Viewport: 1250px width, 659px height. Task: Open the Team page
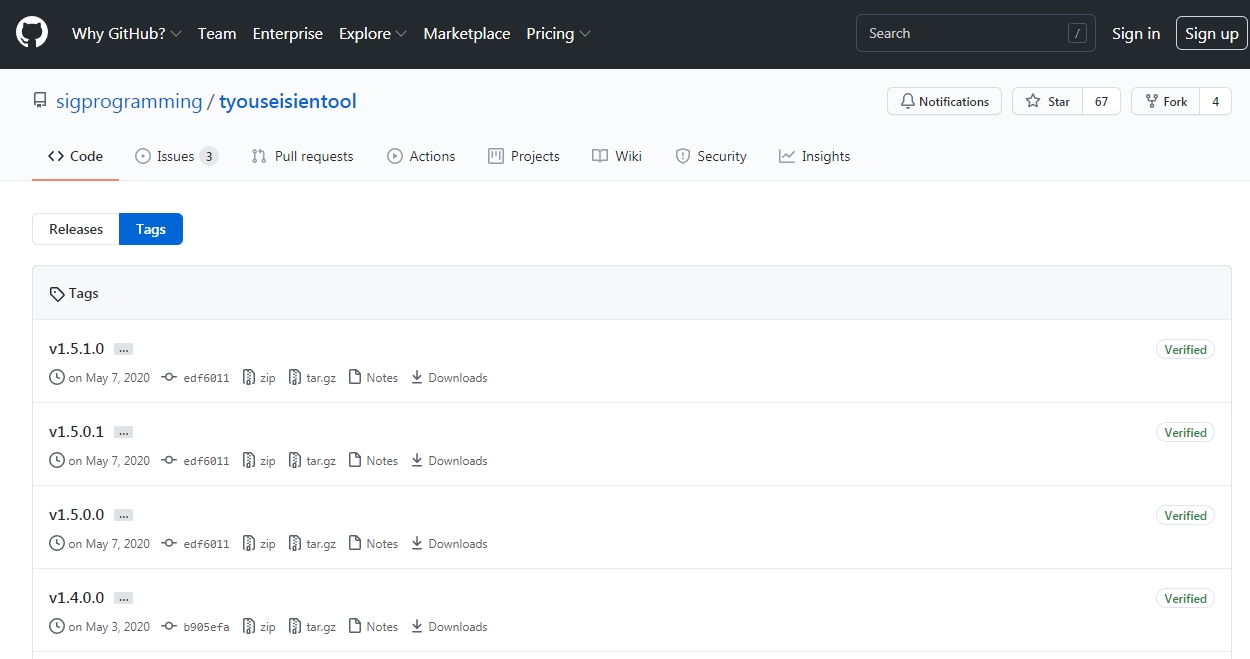217,33
